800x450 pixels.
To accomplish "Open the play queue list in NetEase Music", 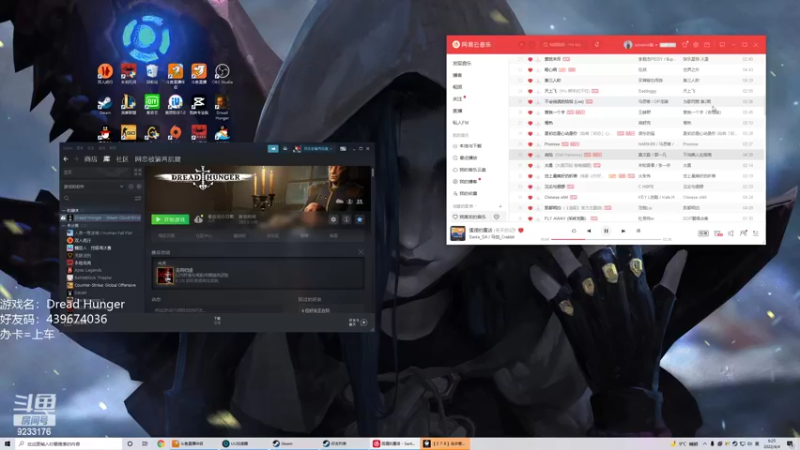I will (756, 233).
